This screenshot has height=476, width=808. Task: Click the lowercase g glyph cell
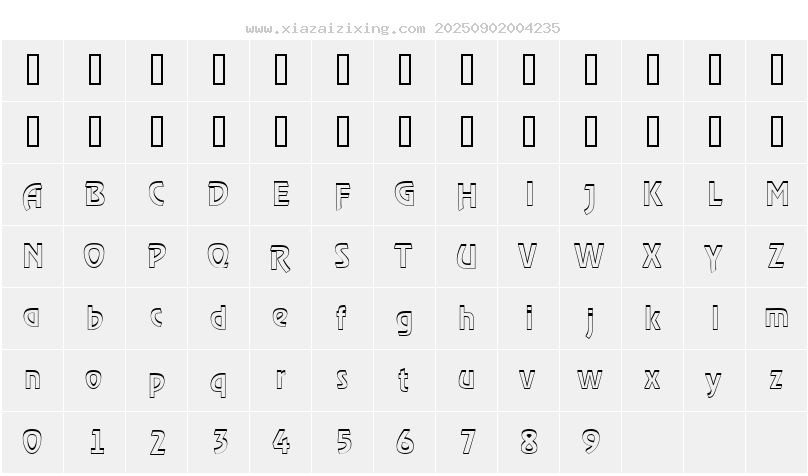[405, 318]
